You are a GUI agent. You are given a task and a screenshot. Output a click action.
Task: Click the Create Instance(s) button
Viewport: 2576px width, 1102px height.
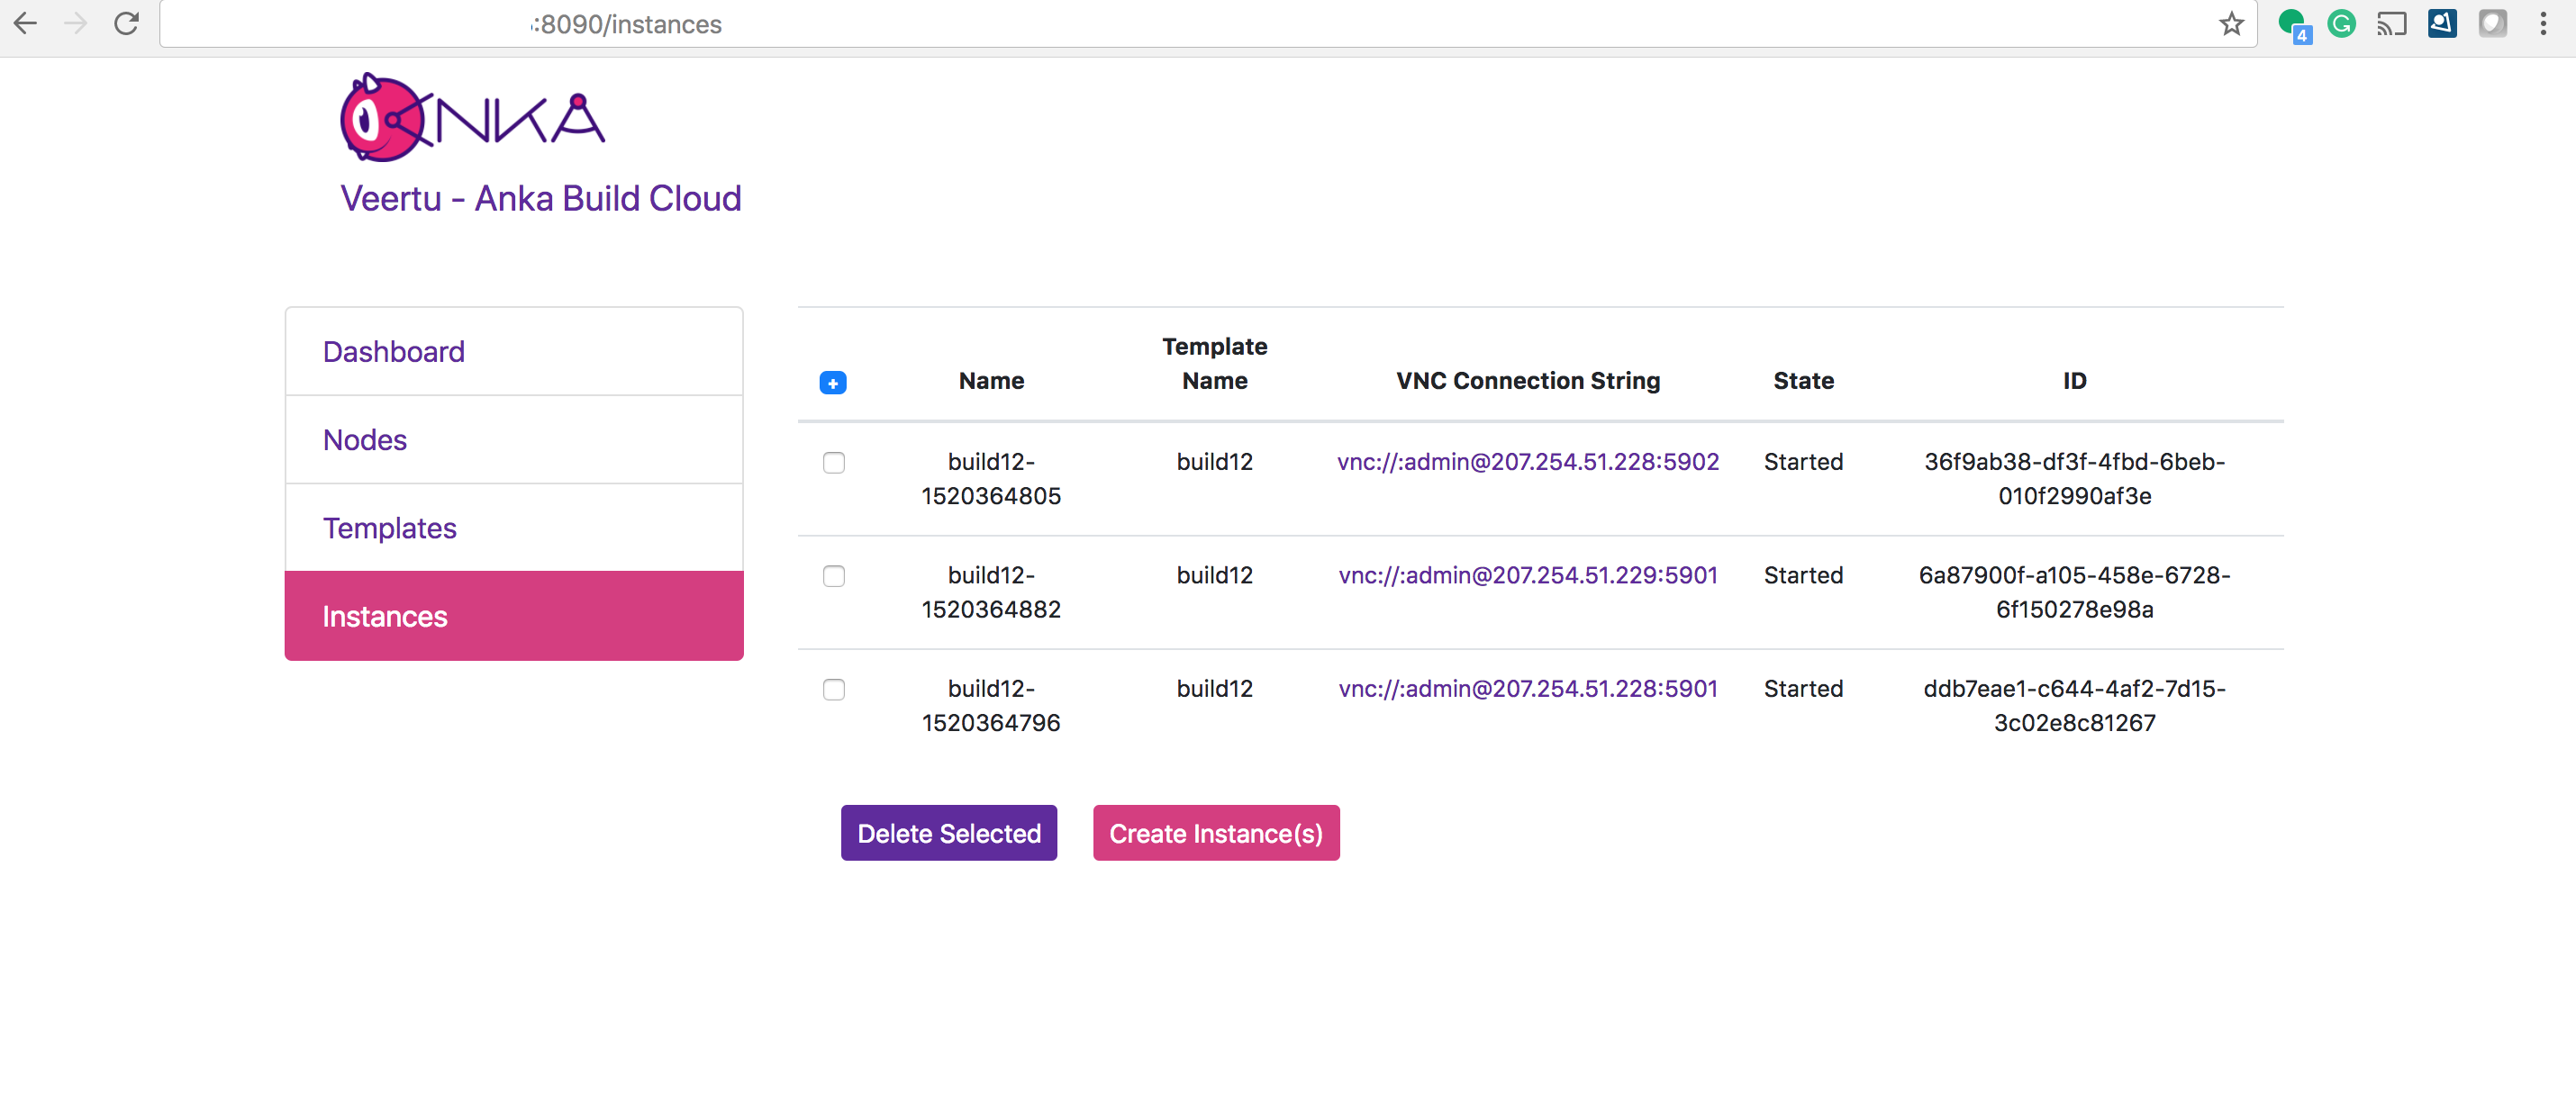click(1215, 833)
